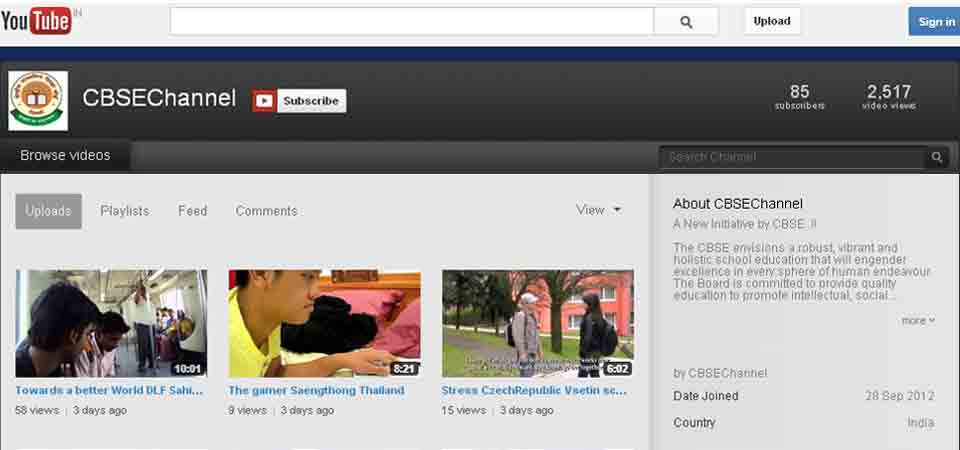Open the Comments tab

266,211
